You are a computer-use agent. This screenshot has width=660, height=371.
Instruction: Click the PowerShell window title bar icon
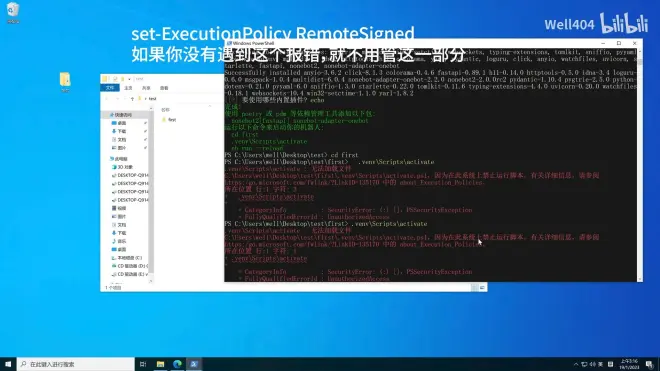click(x=229, y=43)
